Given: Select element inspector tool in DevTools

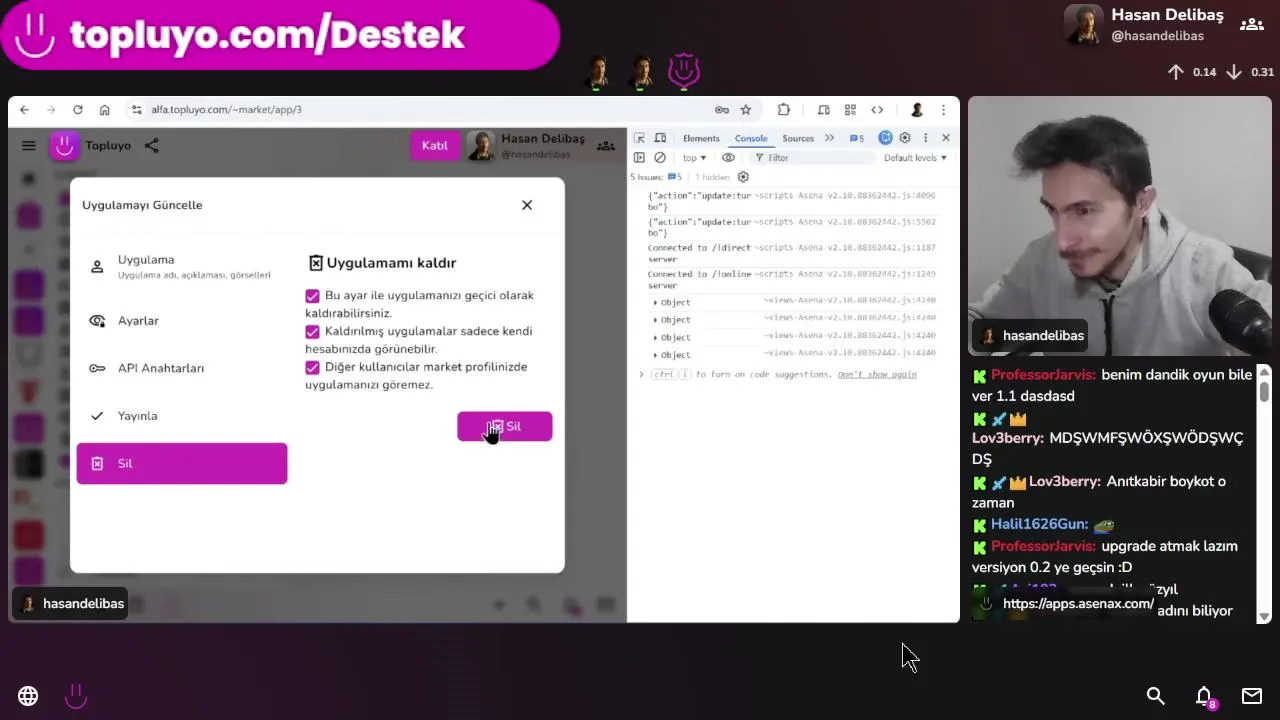Looking at the screenshot, I should coord(640,138).
